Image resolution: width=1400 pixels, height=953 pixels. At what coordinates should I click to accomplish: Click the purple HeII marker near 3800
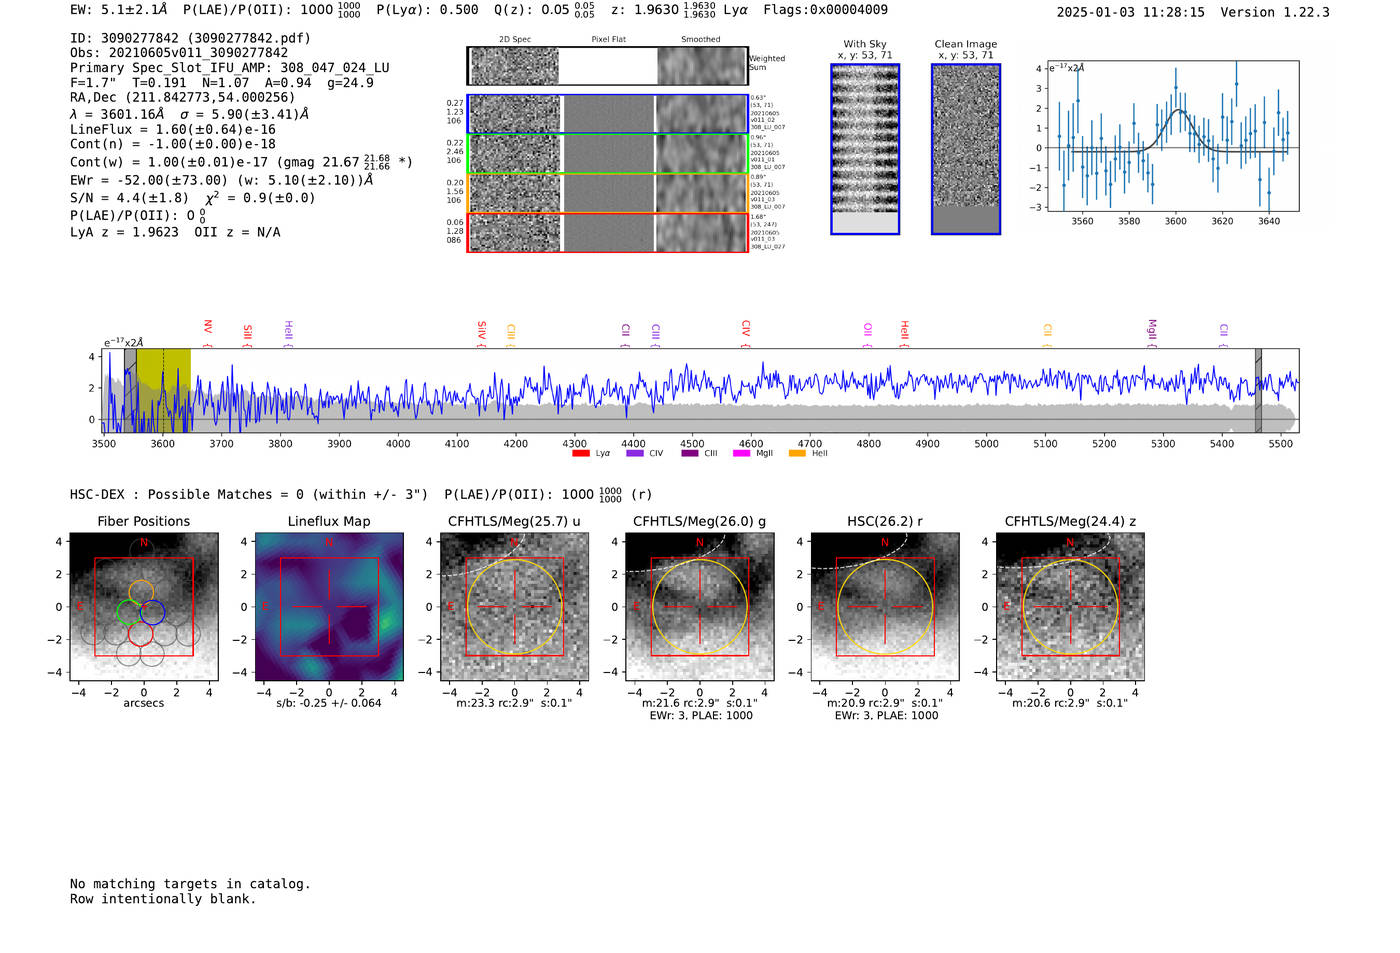(288, 333)
